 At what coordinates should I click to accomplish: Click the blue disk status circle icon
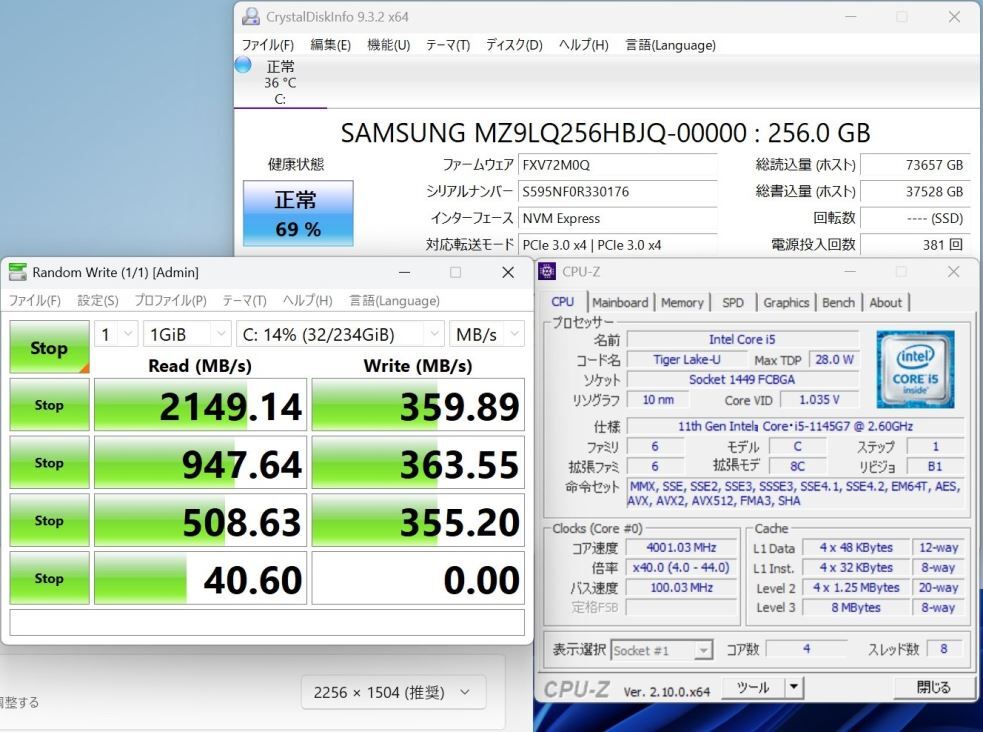[243, 65]
